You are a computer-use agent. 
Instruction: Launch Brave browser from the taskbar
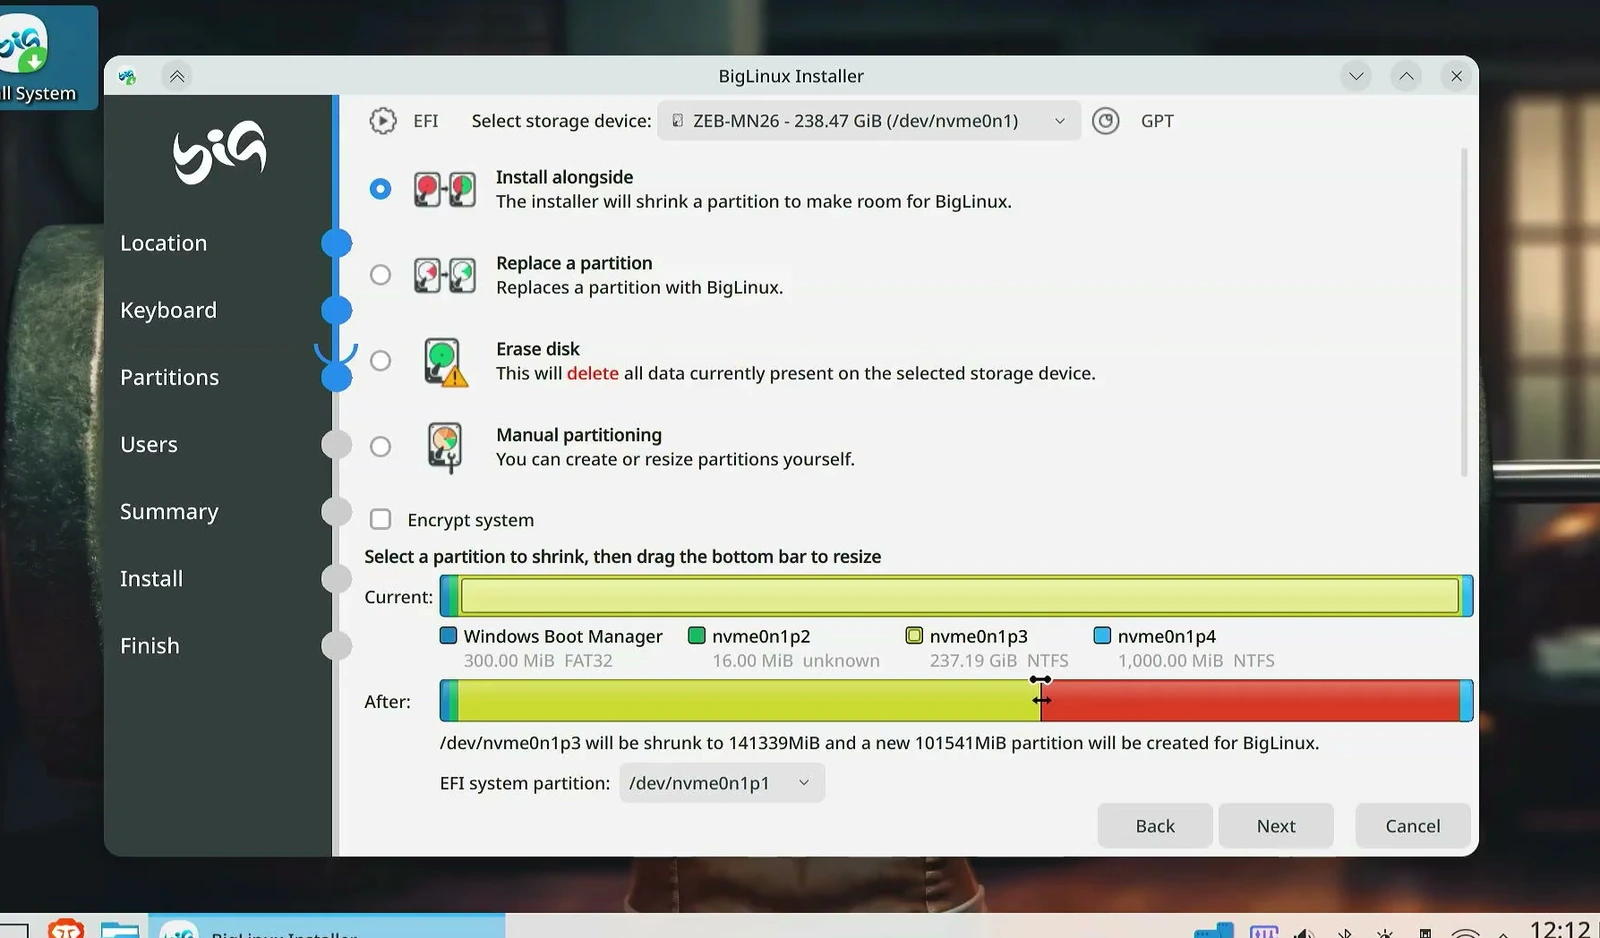click(x=66, y=930)
